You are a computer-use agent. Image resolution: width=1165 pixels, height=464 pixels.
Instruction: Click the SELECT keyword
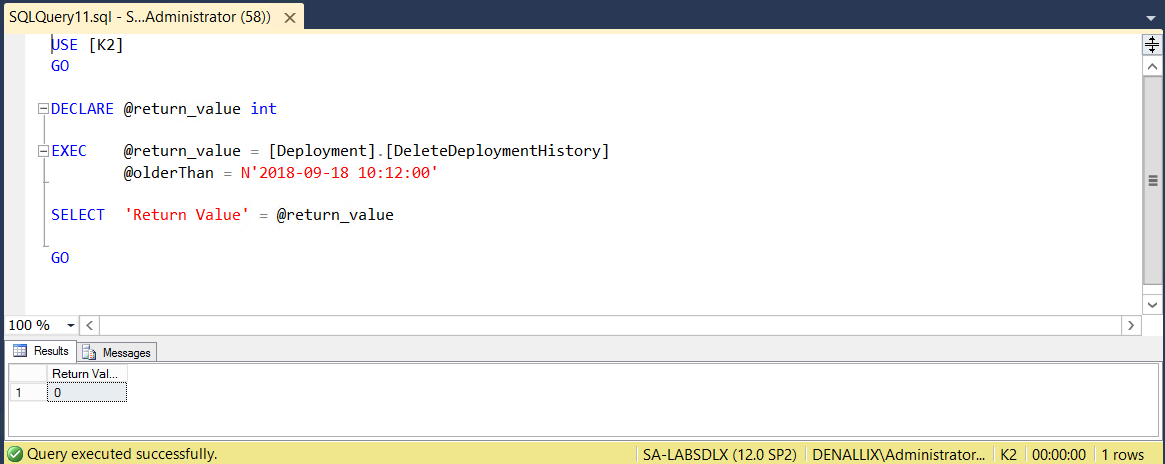pos(78,215)
